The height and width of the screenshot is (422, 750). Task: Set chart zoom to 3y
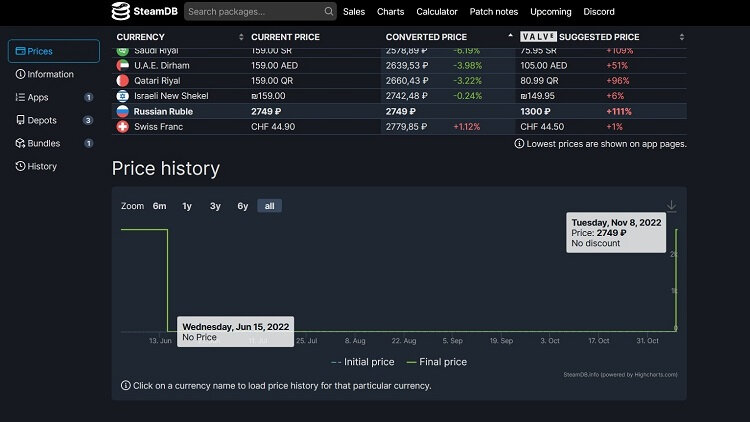(x=215, y=206)
